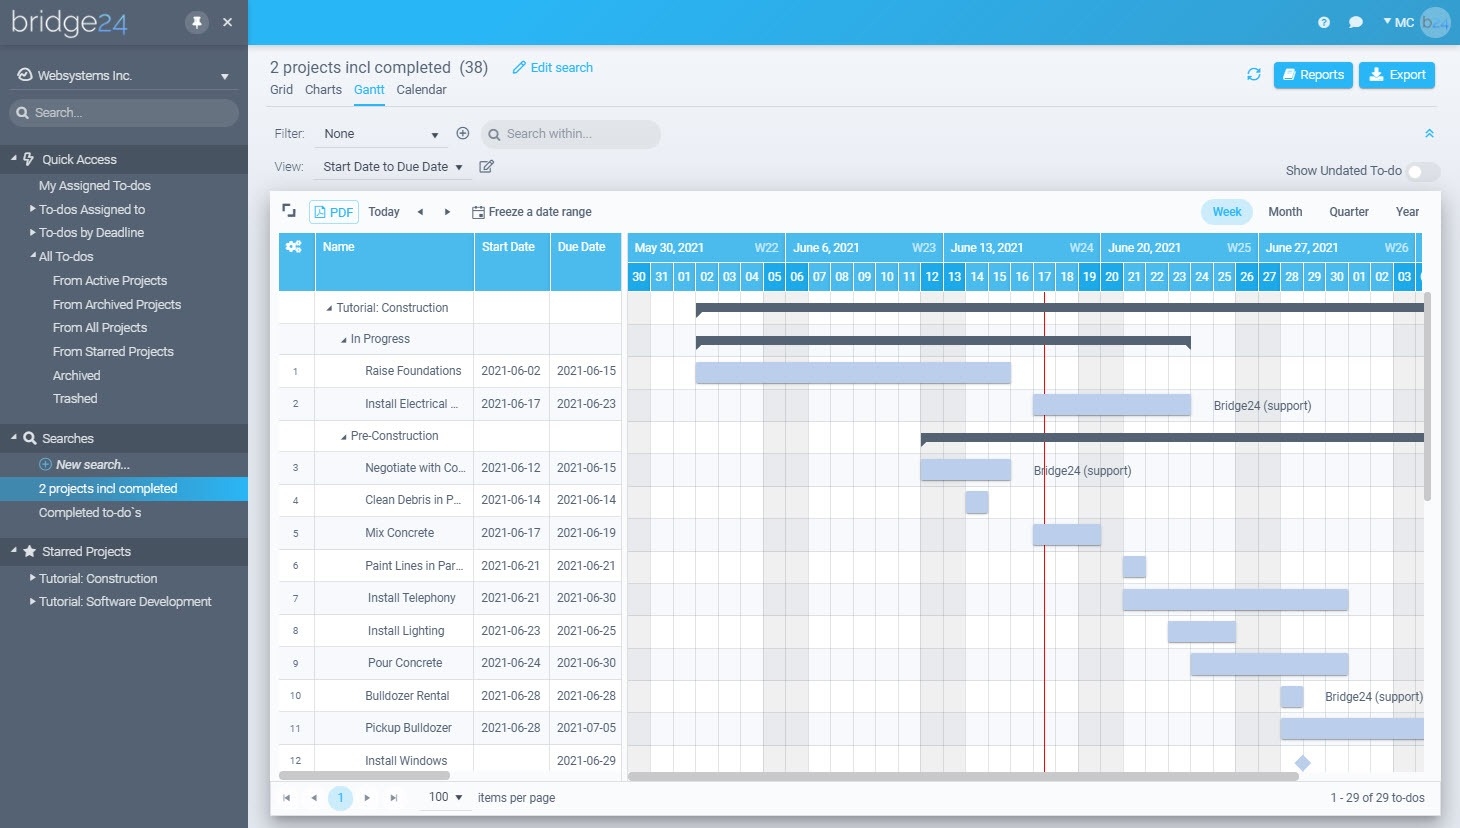Click the Export button

[1396, 74]
